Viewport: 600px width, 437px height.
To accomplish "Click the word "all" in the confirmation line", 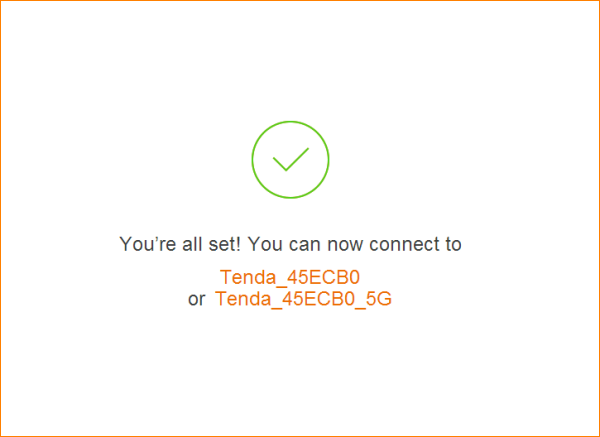I will pyautogui.click(x=192, y=244).
